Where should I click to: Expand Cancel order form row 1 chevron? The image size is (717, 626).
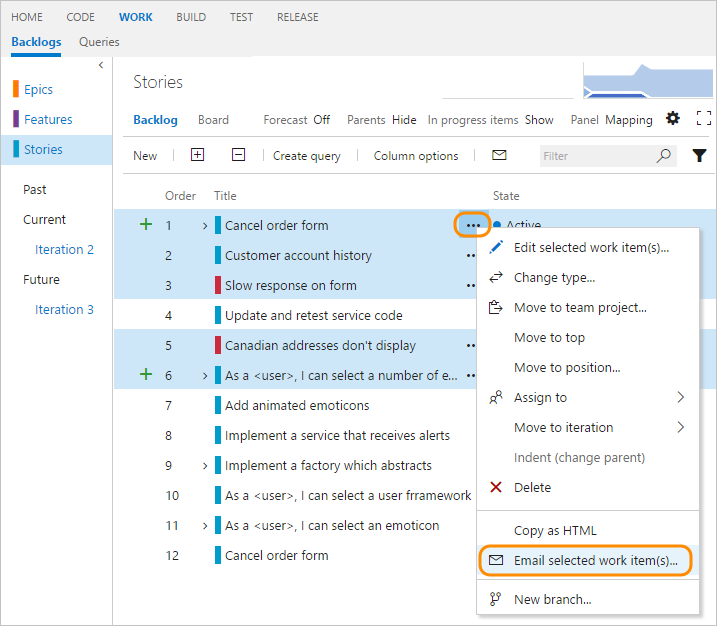pos(205,225)
